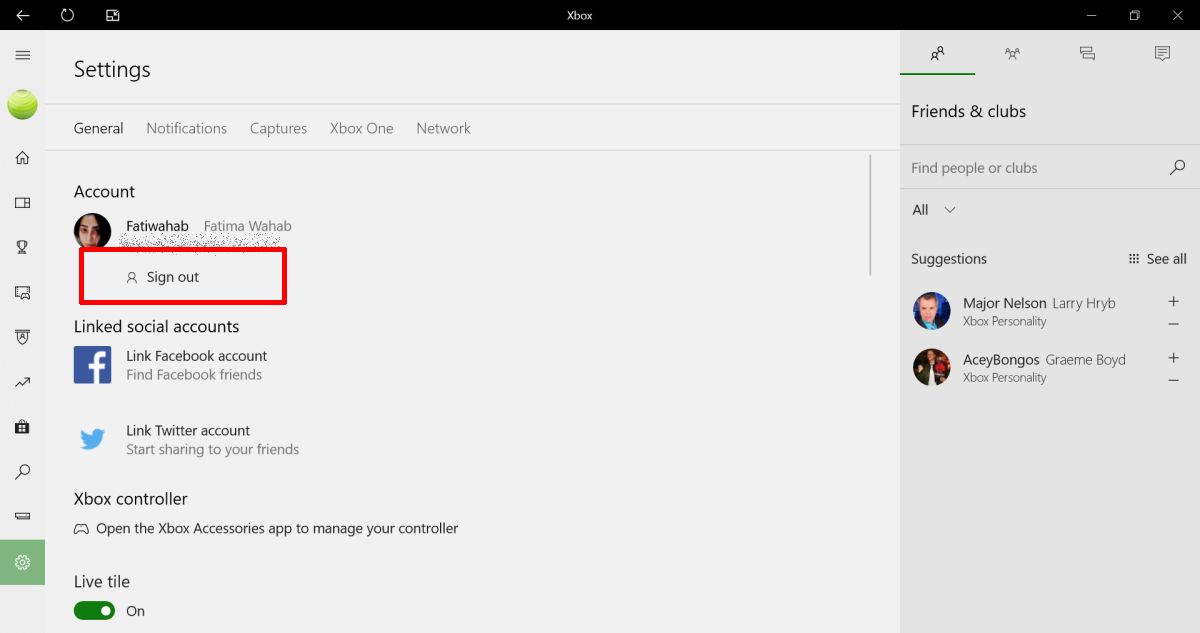
Task: Open the Microsoft Store bag icon
Action: [x=22, y=427]
